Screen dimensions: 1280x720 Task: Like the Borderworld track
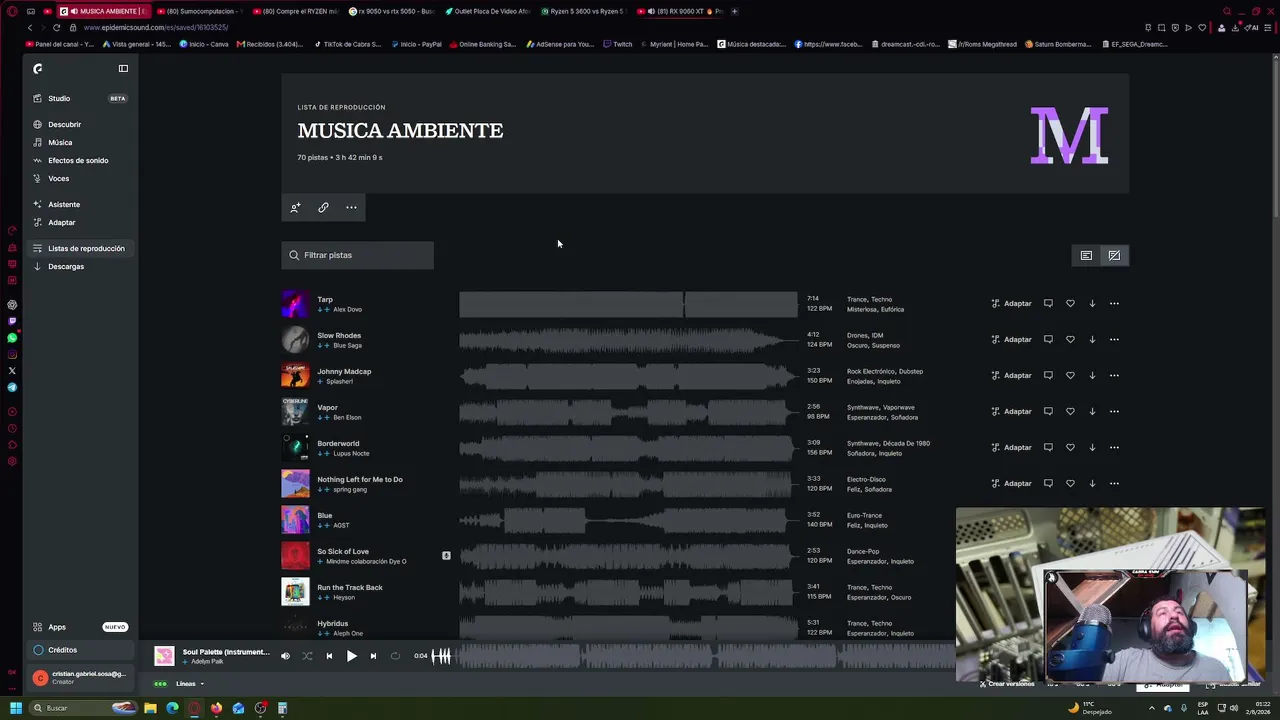click(x=1070, y=447)
